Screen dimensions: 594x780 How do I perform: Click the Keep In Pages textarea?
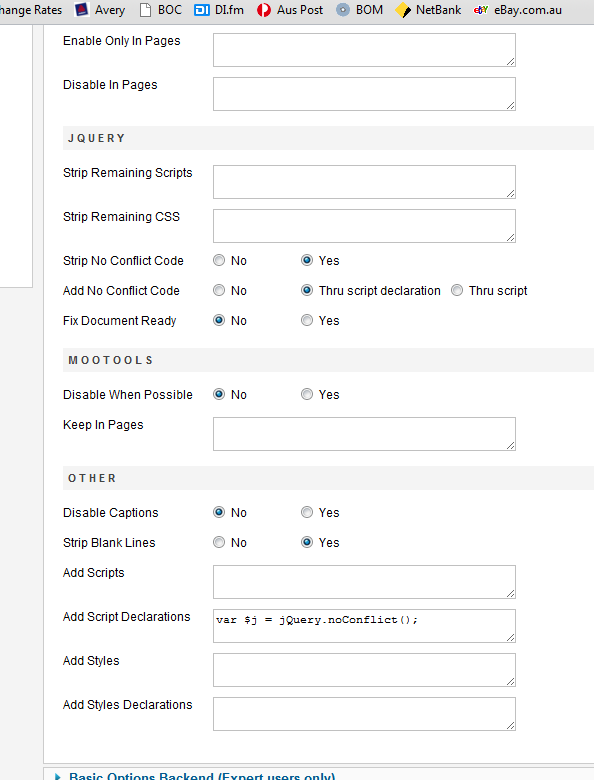click(x=364, y=434)
